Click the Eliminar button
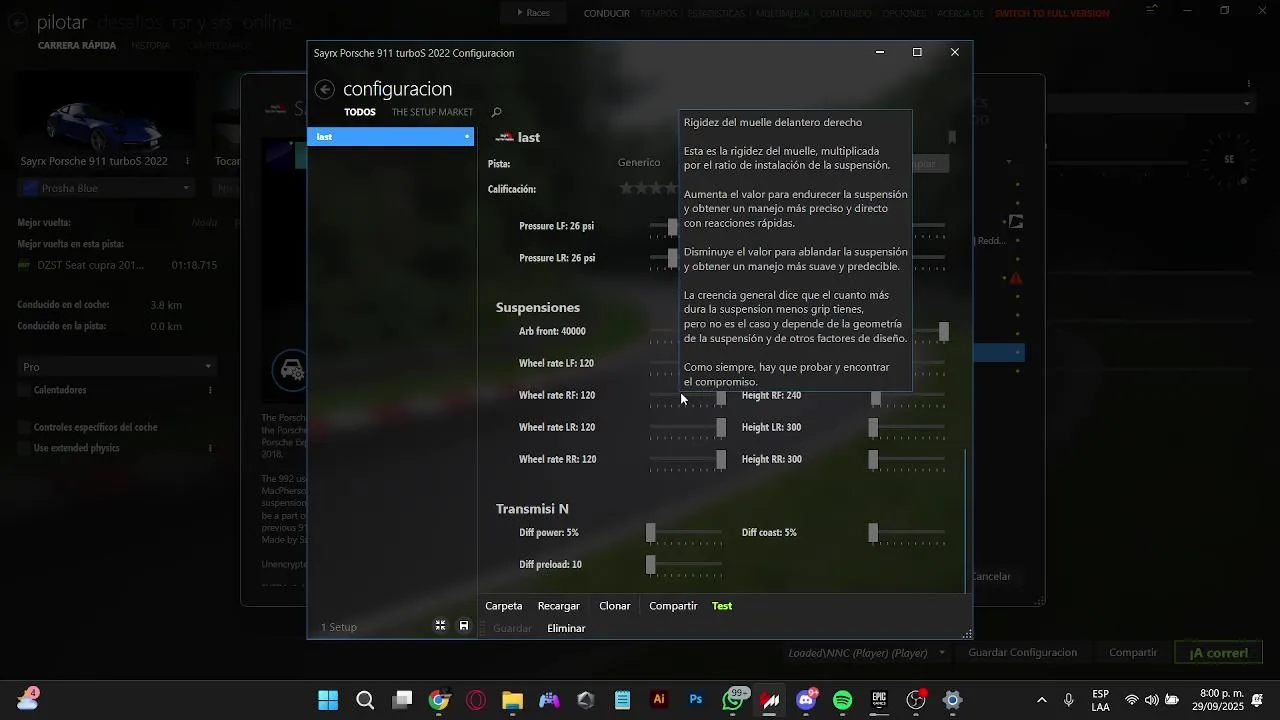Screen dimensions: 1280x720 tap(566, 628)
